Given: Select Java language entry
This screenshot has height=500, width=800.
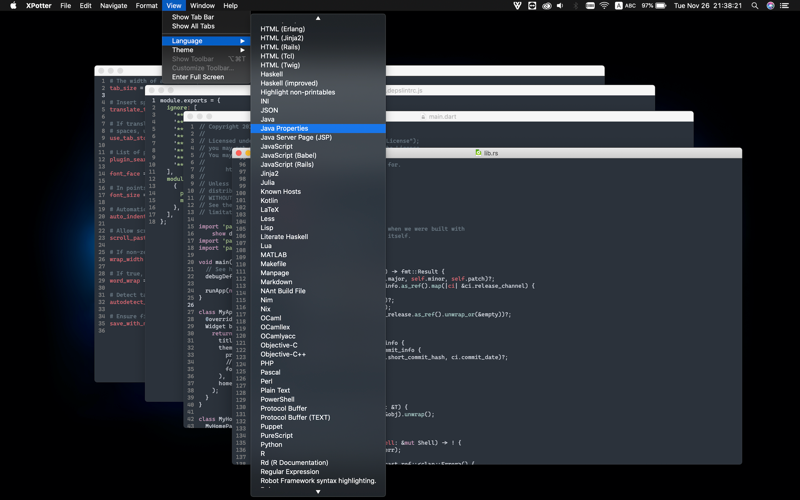Looking at the screenshot, I should click(x=318, y=119).
